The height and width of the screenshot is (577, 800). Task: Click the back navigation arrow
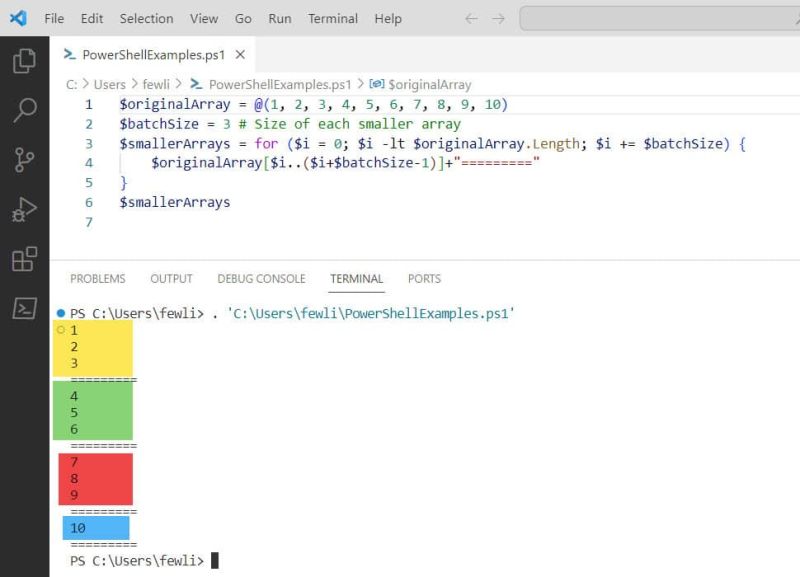click(x=469, y=18)
